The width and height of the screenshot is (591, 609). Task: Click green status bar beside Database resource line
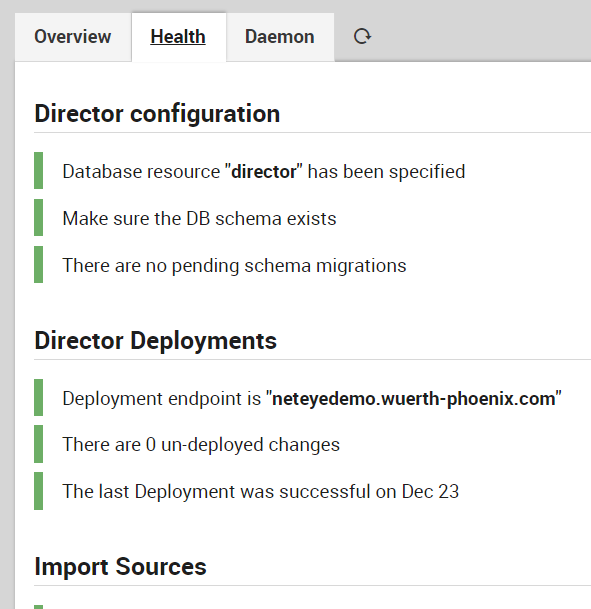(x=38, y=171)
